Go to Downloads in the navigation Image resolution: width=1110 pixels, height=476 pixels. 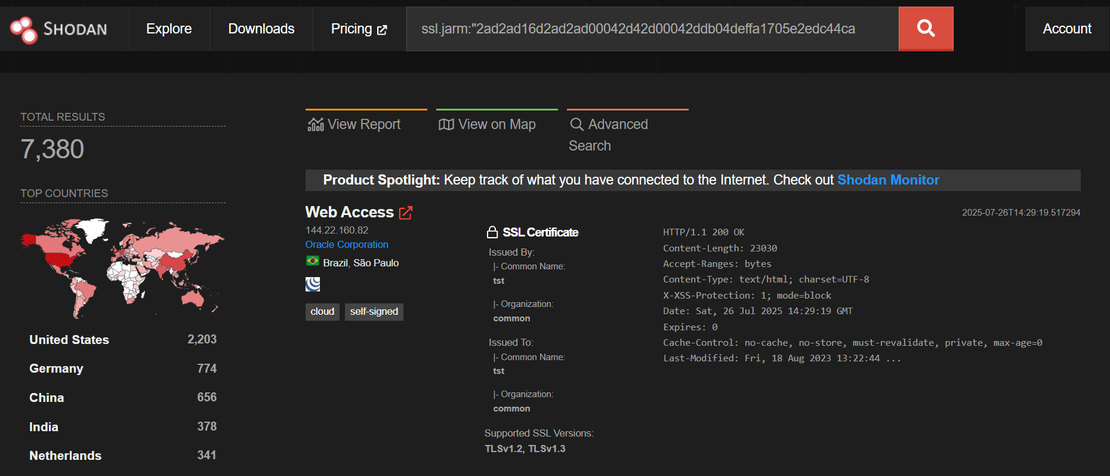(261, 29)
